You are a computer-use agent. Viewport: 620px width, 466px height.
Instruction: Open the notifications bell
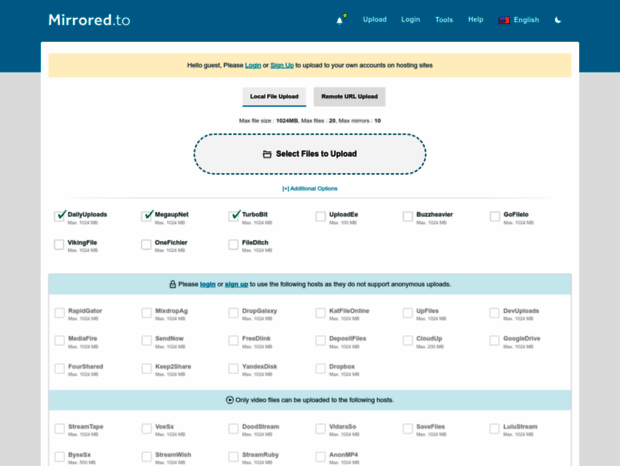point(339,21)
